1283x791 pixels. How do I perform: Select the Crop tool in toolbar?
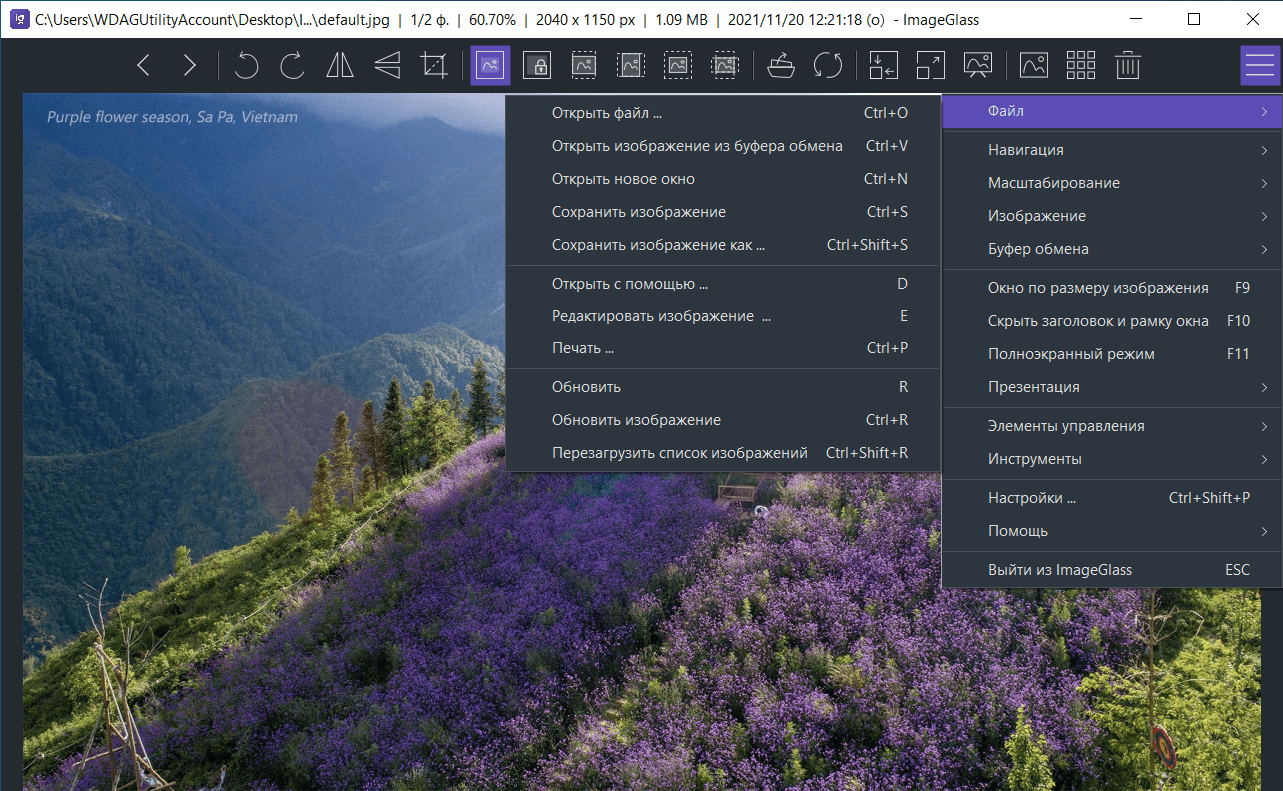point(434,66)
